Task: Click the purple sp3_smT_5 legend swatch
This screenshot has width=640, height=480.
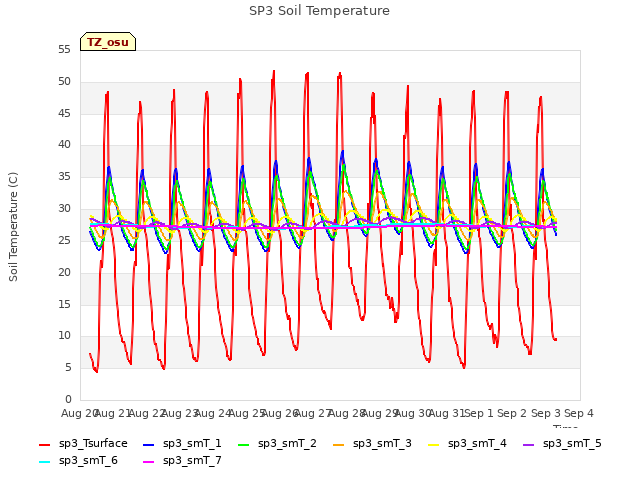Action: [x=529, y=444]
